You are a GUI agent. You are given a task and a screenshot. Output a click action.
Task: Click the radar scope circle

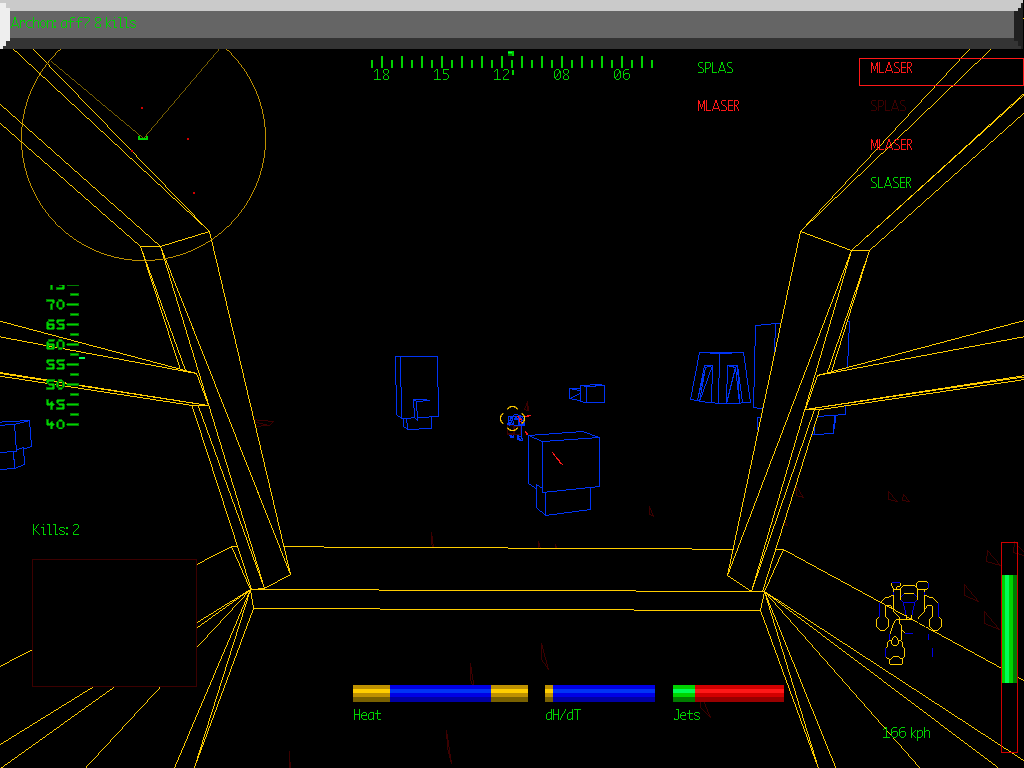pyautogui.click(x=145, y=140)
